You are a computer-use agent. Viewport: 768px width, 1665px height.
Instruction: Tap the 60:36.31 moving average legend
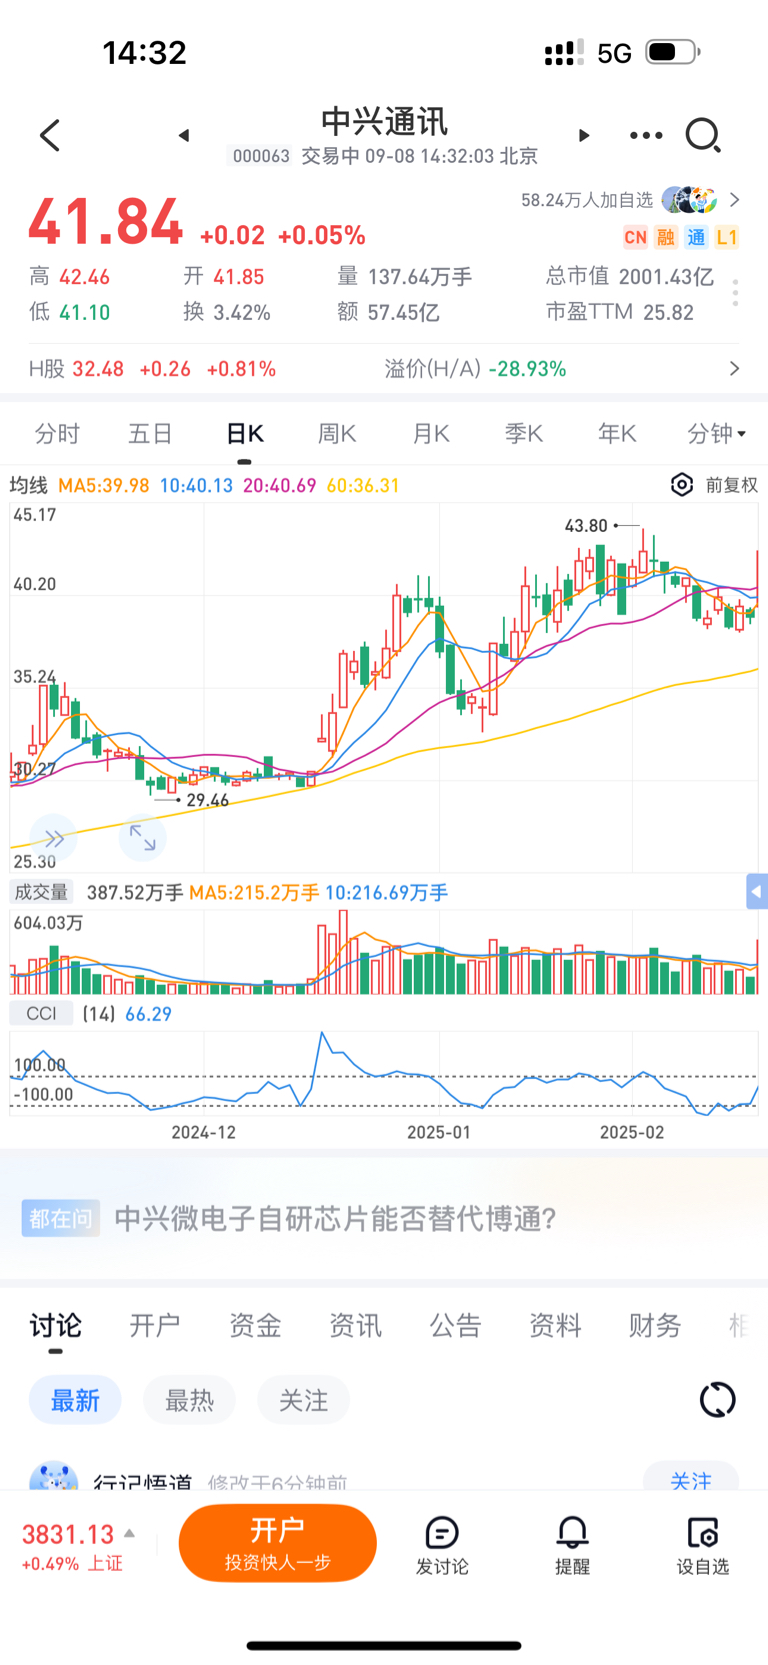363,485
